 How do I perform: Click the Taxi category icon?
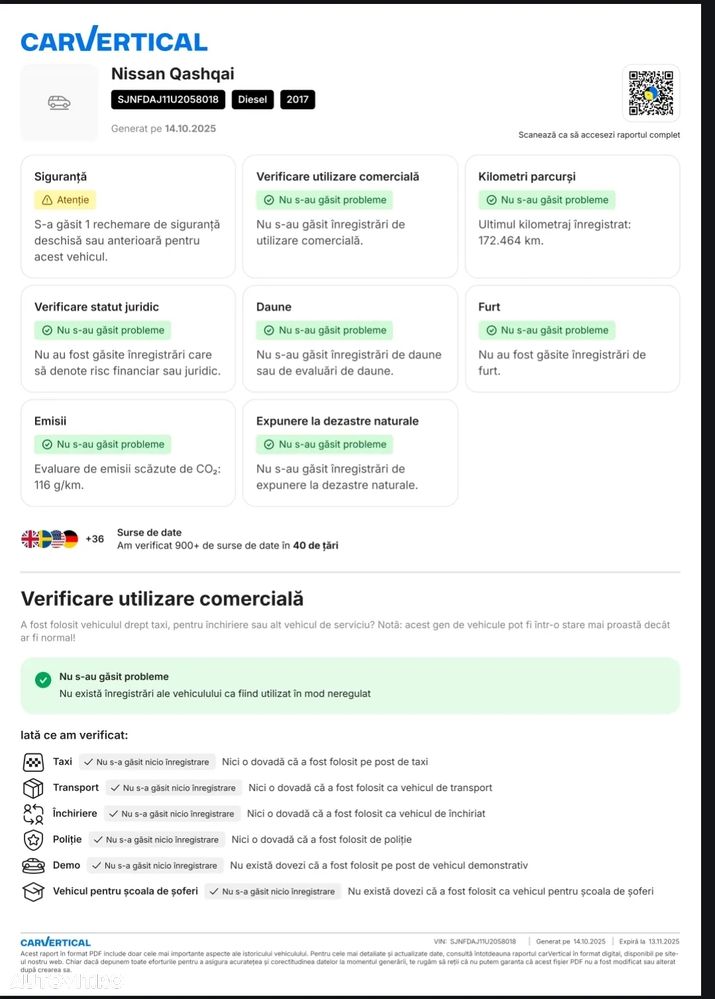[x=33, y=762]
